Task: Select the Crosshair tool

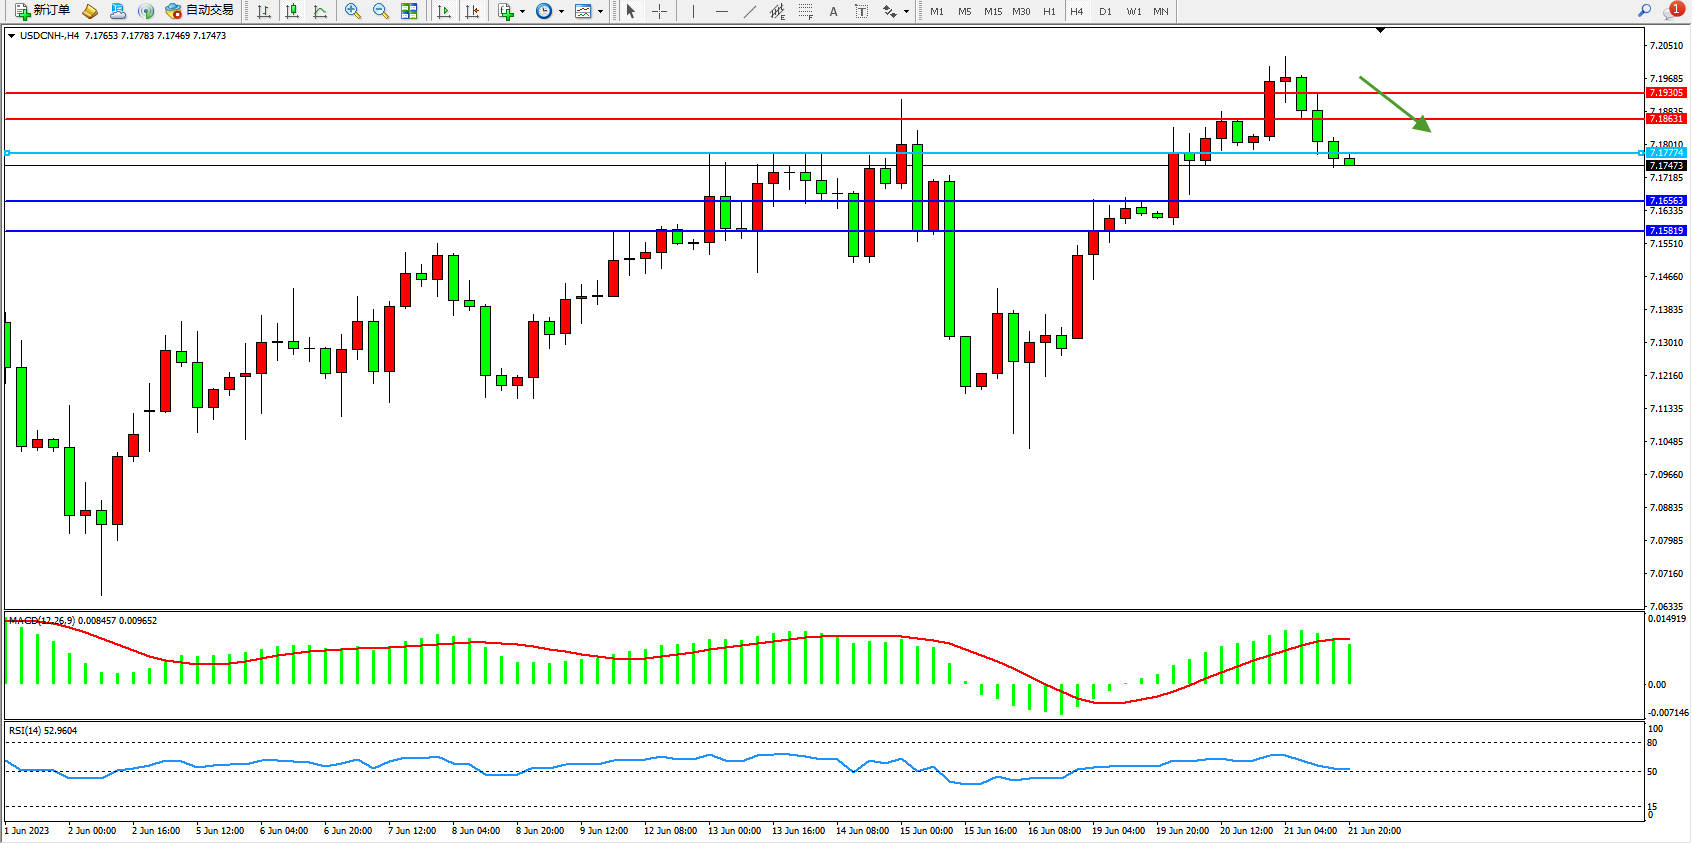Action: (x=660, y=11)
